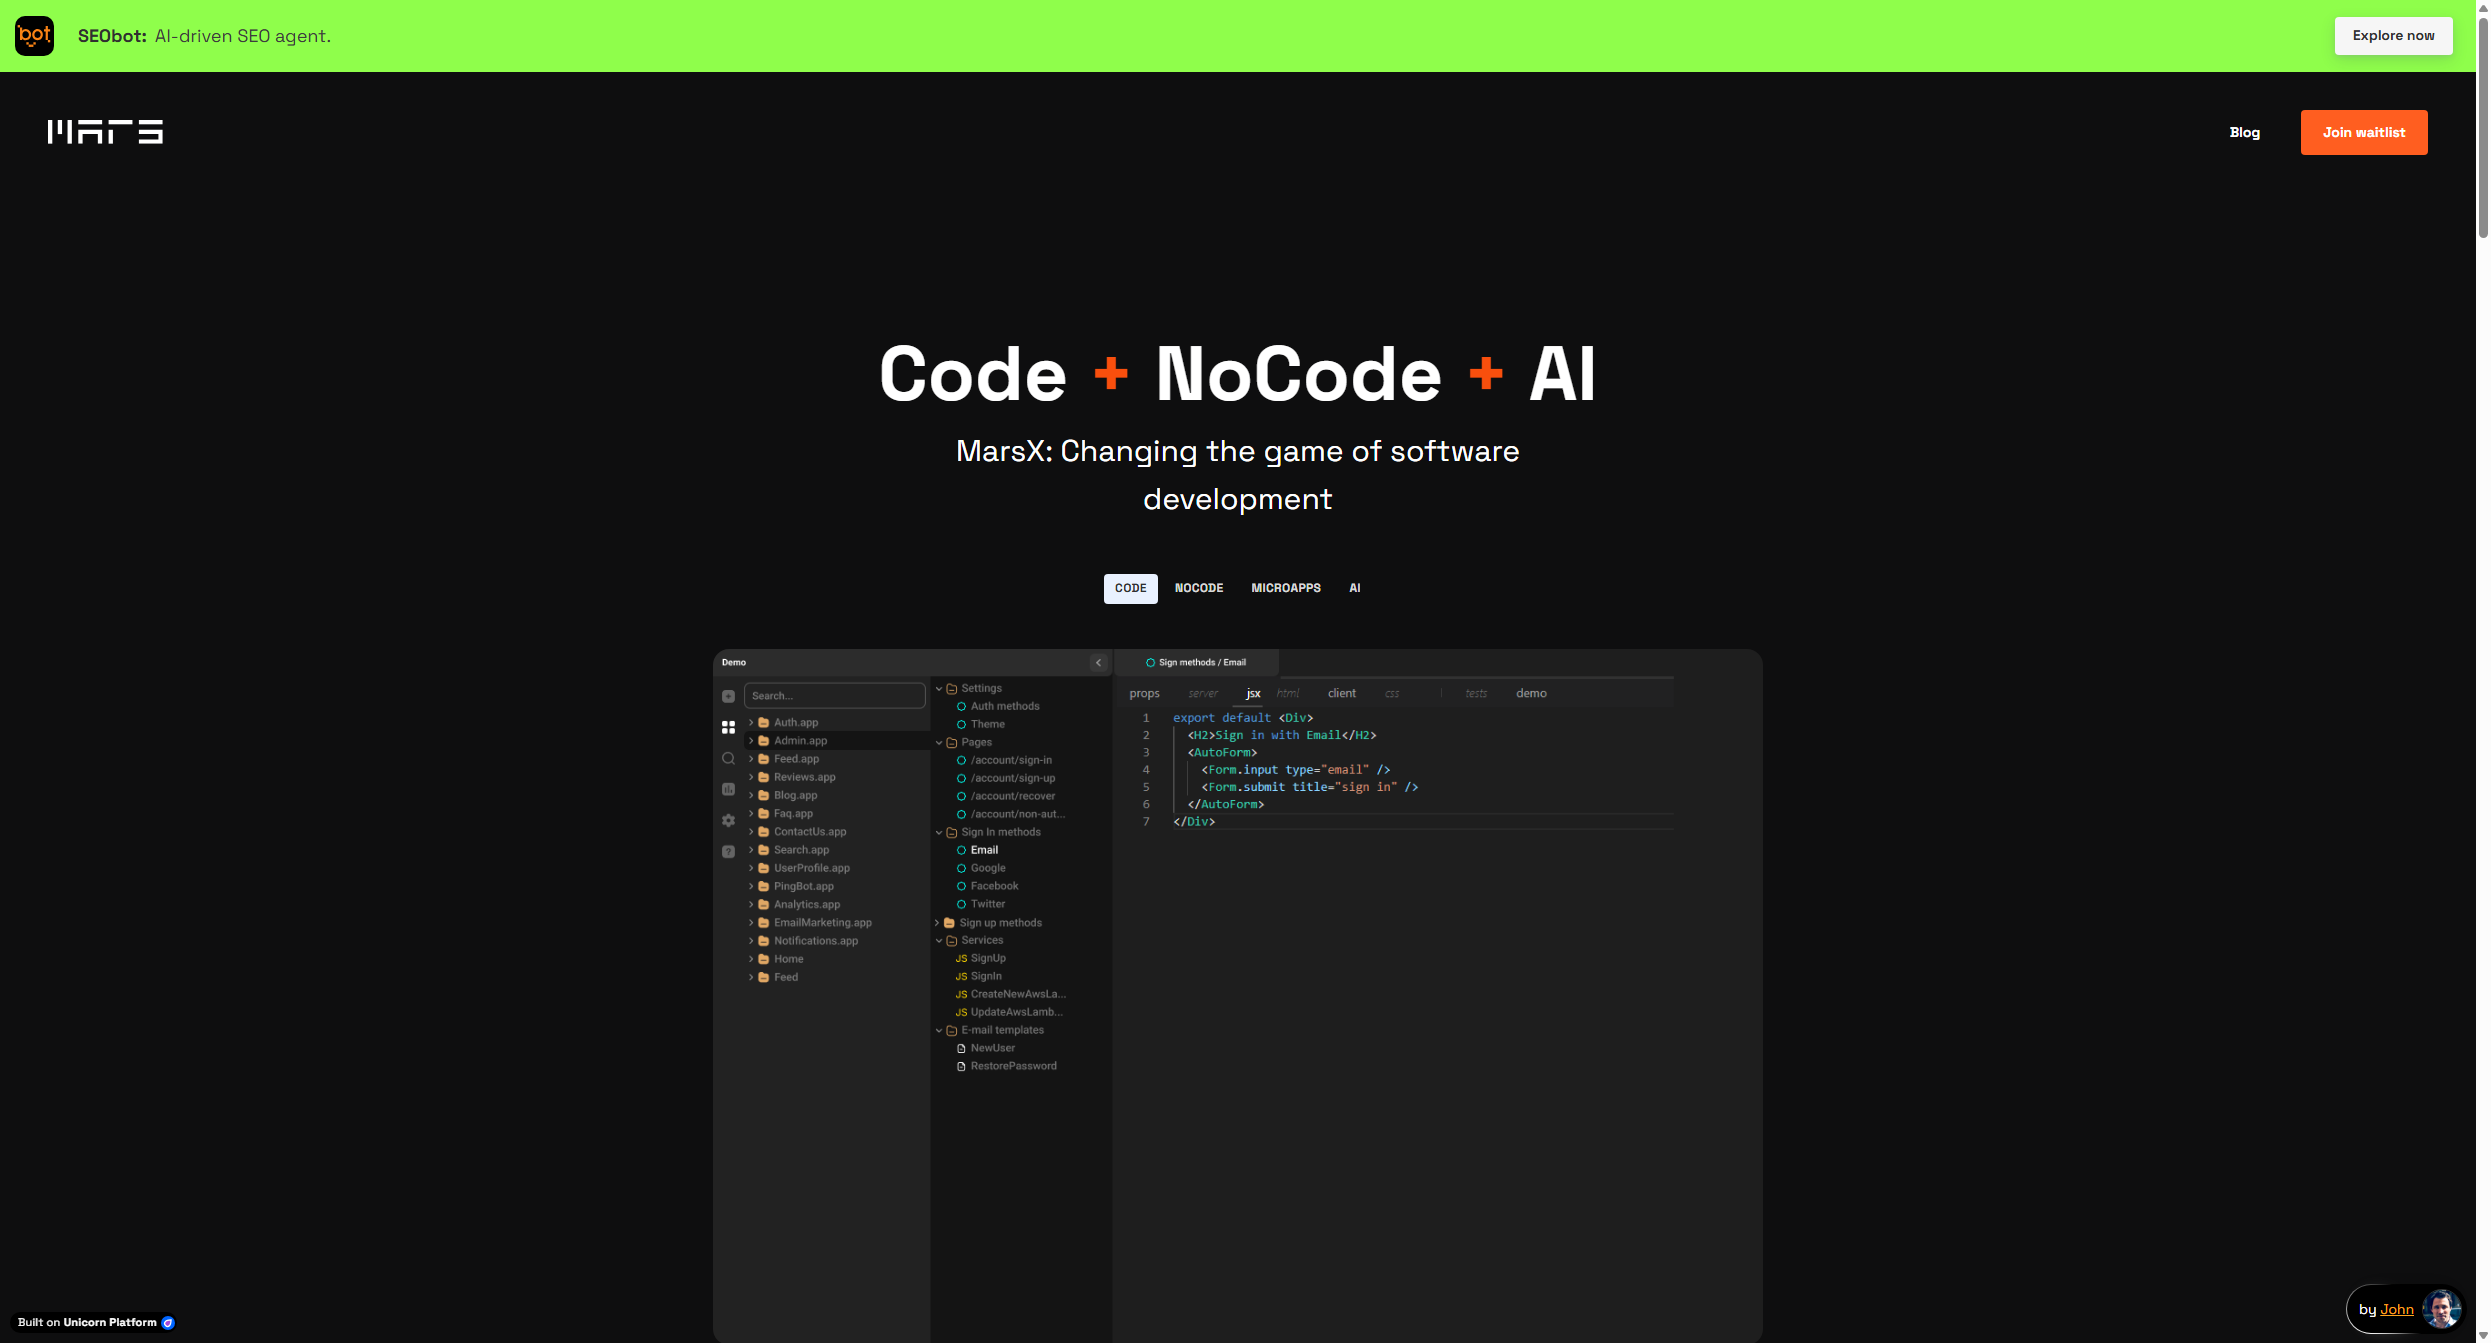2491x1343 pixels.
Task: Click the Explore now button
Action: point(2393,36)
